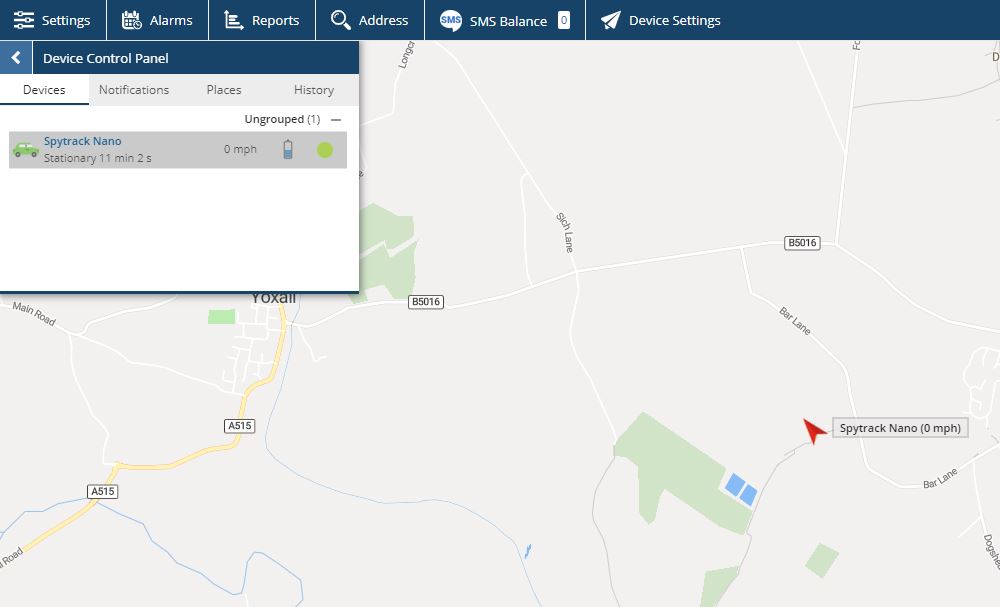Viewport: 1000px width, 607px height.
Task: Collapse panel with back chevron
Action: pos(16,58)
